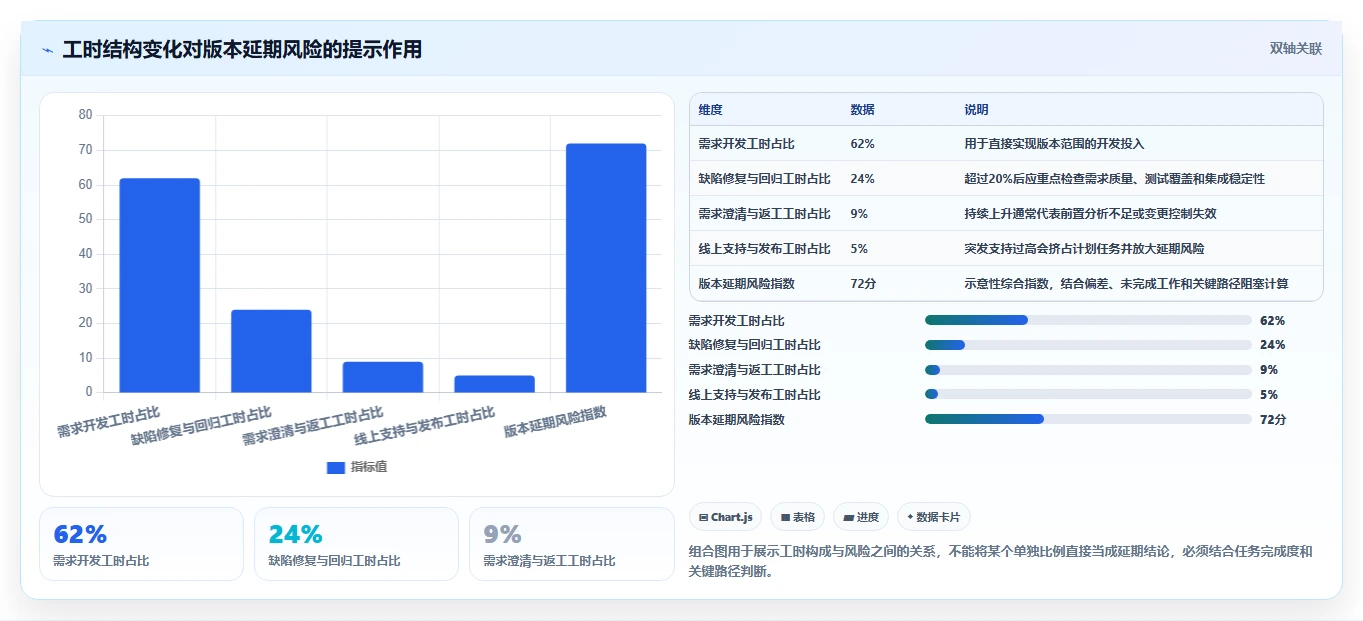Screen dimensions: 1363x621
Task: Click the 版本延期风险指数 cell in the table
Action: [x=746, y=283]
